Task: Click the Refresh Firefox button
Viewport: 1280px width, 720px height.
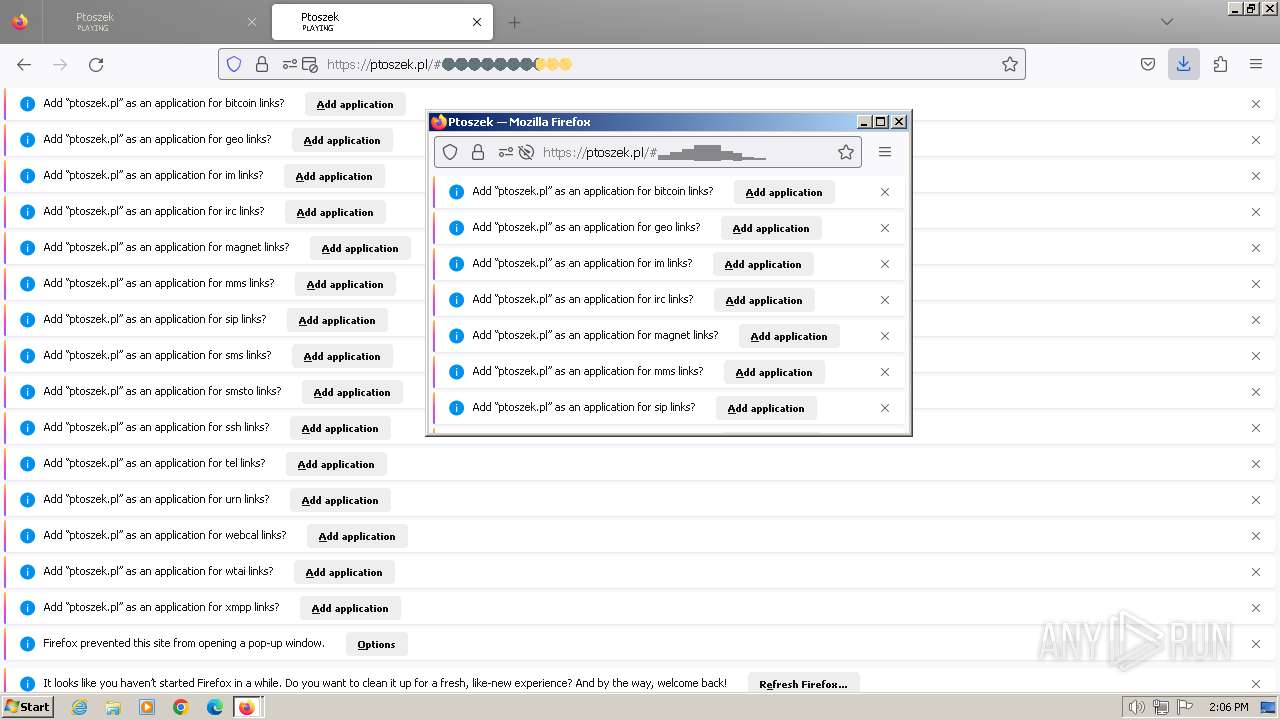Action: (x=803, y=684)
